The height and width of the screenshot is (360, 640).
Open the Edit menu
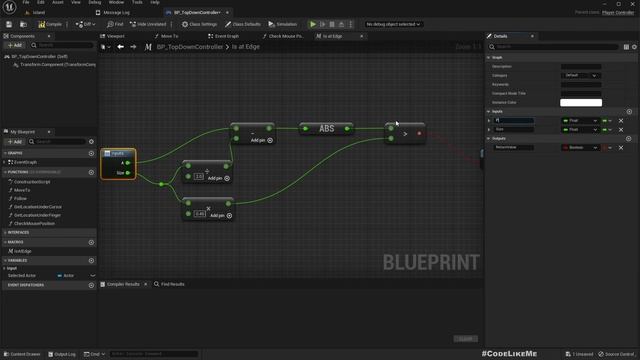pyautogui.click(x=41, y=2)
